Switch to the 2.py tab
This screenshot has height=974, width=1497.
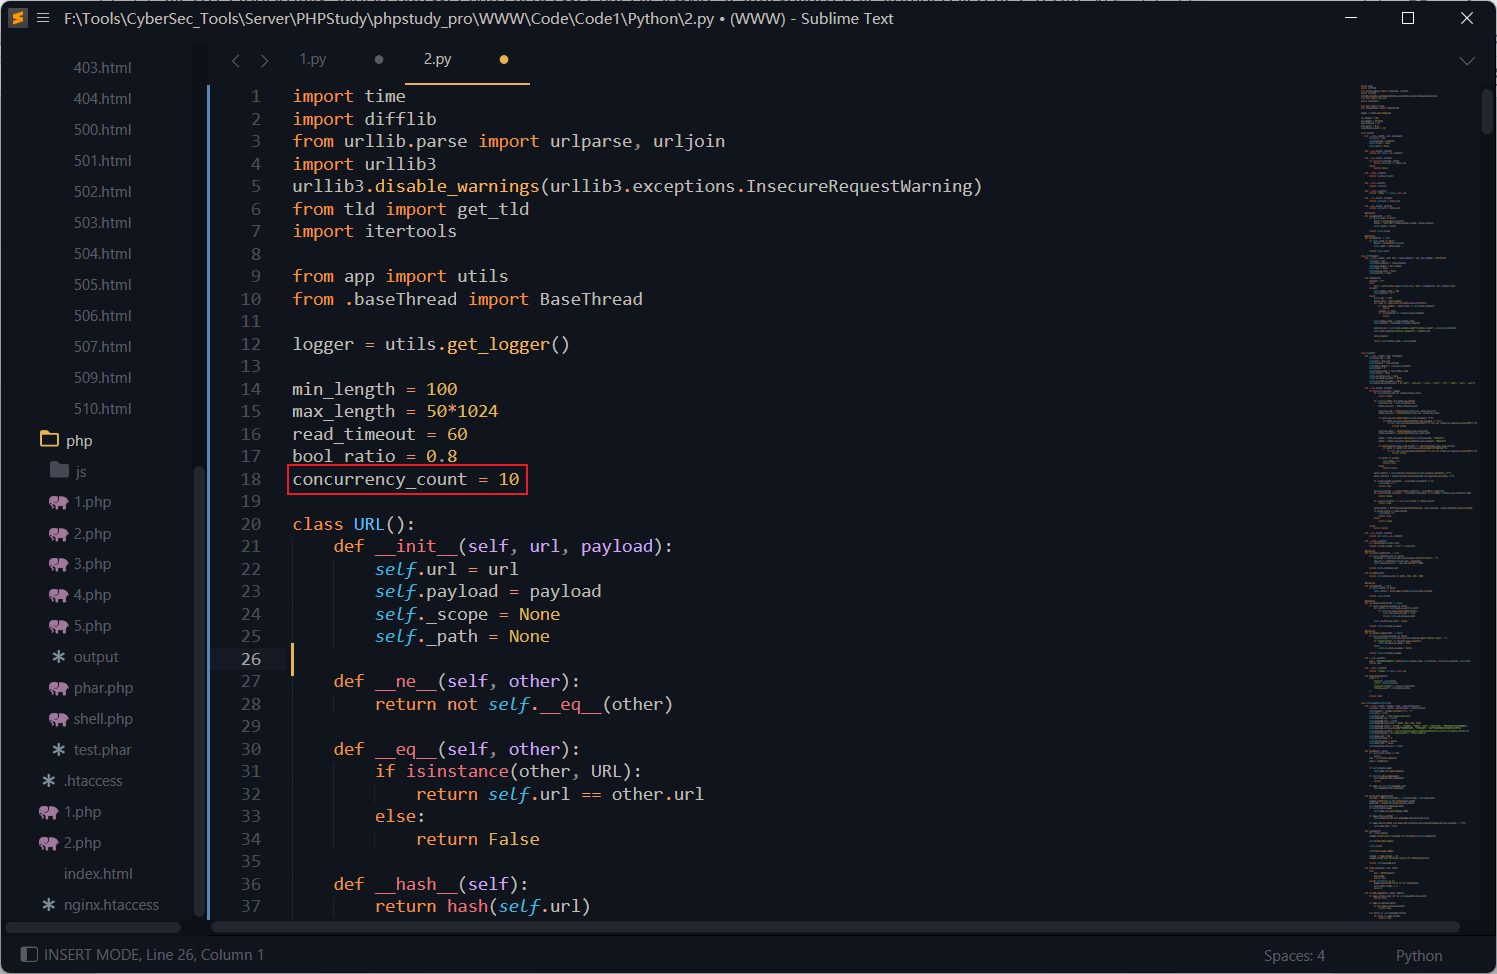pos(437,60)
